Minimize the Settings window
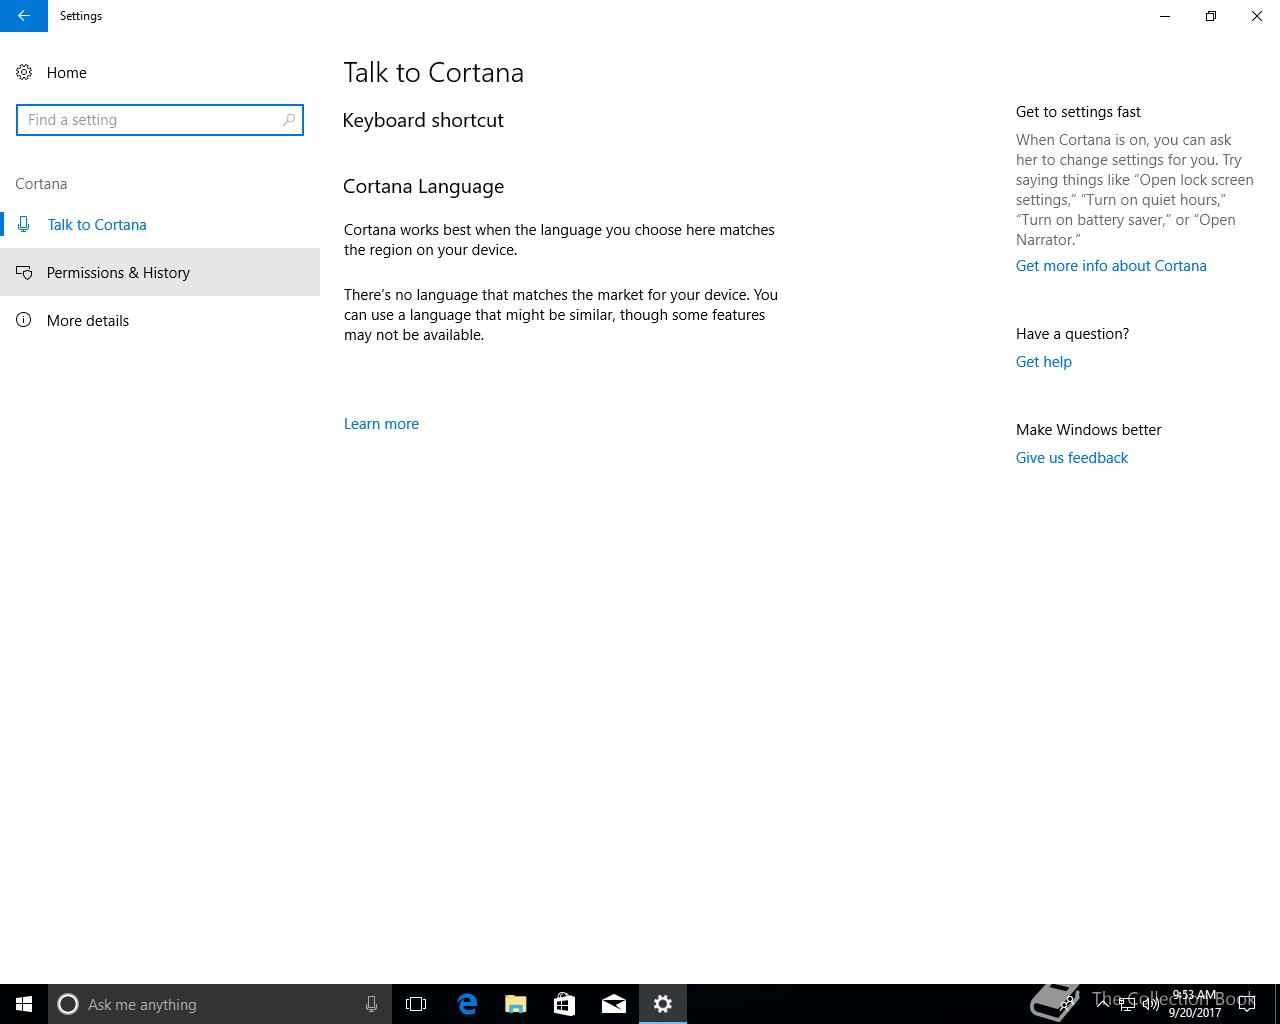This screenshot has width=1280, height=1024. click(x=1165, y=16)
